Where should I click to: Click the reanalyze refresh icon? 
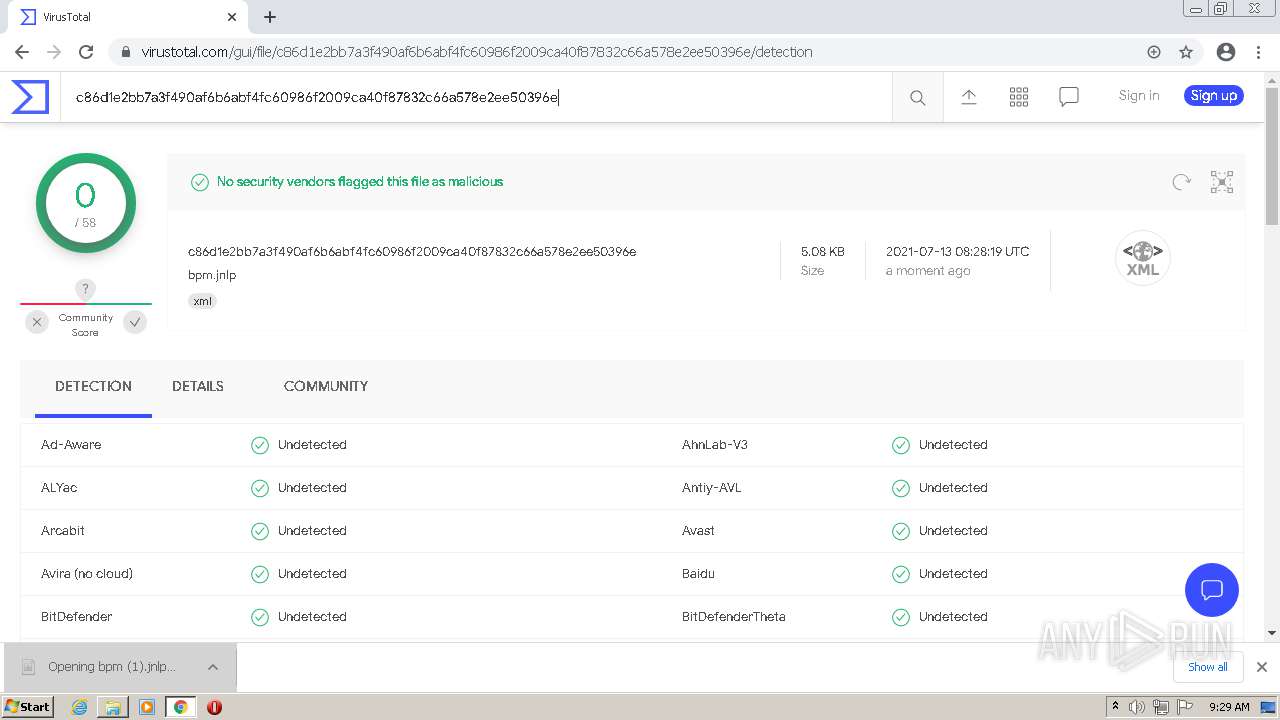tap(1181, 182)
